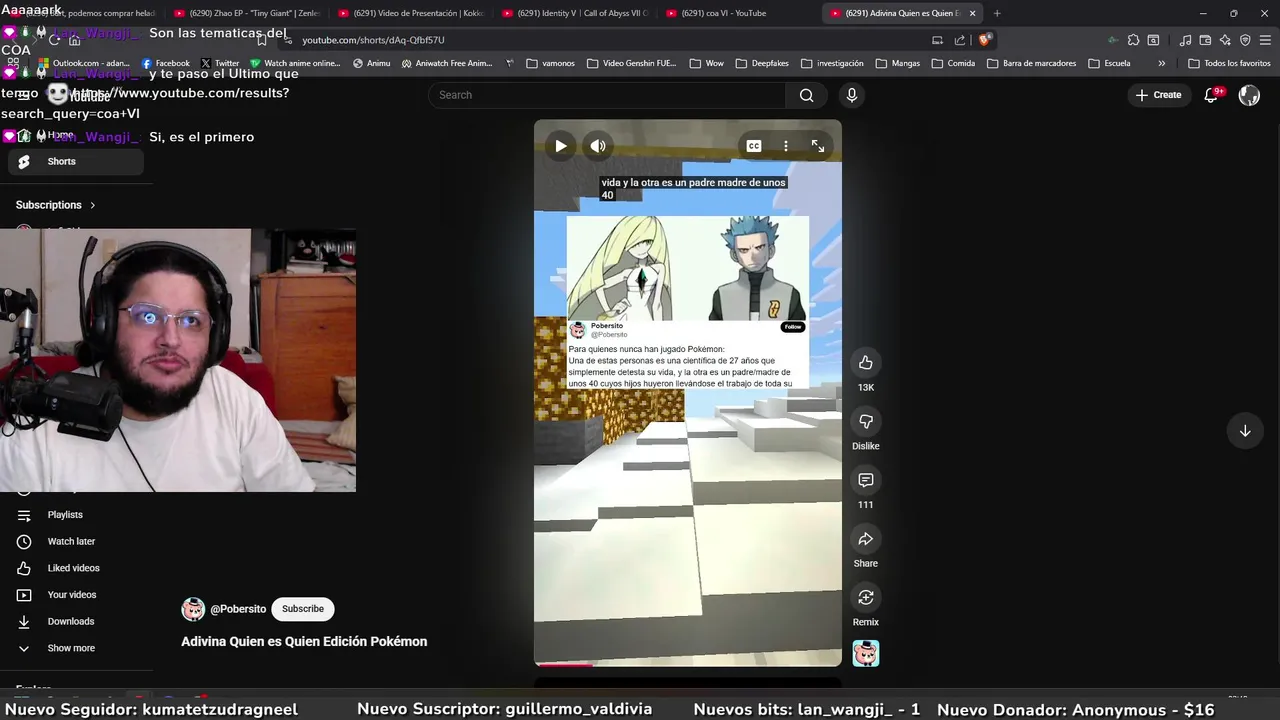Like the Short with thumbs up
The height and width of the screenshot is (720, 1280).
coord(866,362)
